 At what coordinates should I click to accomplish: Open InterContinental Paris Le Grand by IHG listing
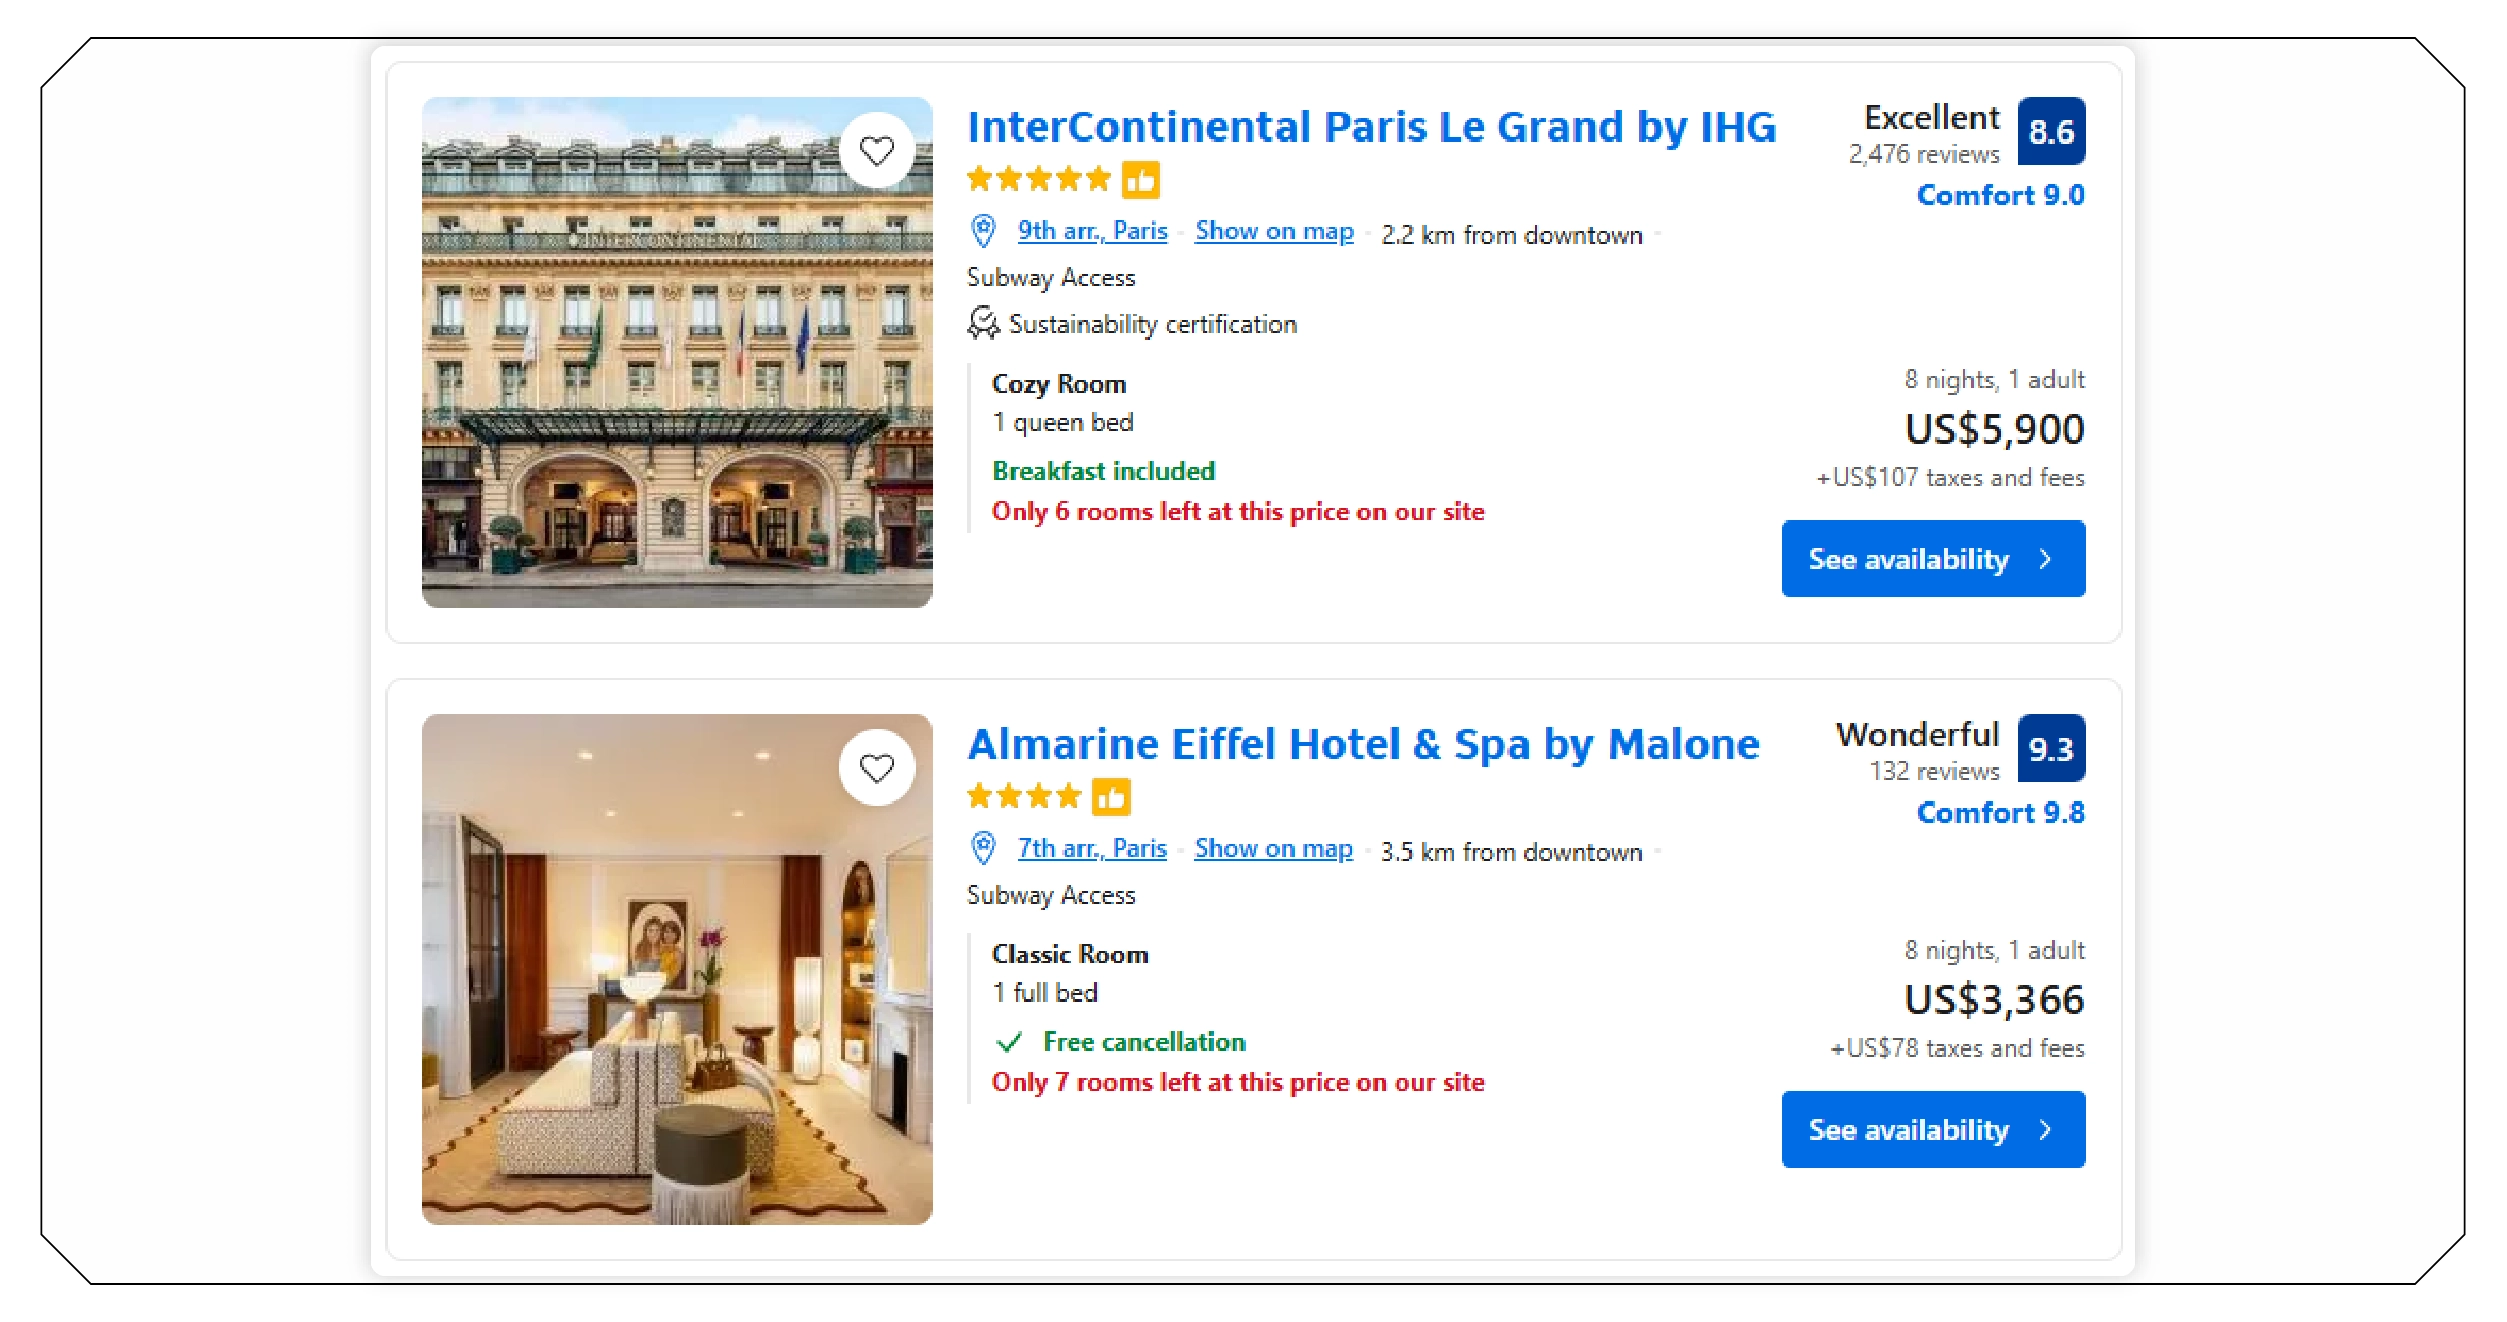1371,126
